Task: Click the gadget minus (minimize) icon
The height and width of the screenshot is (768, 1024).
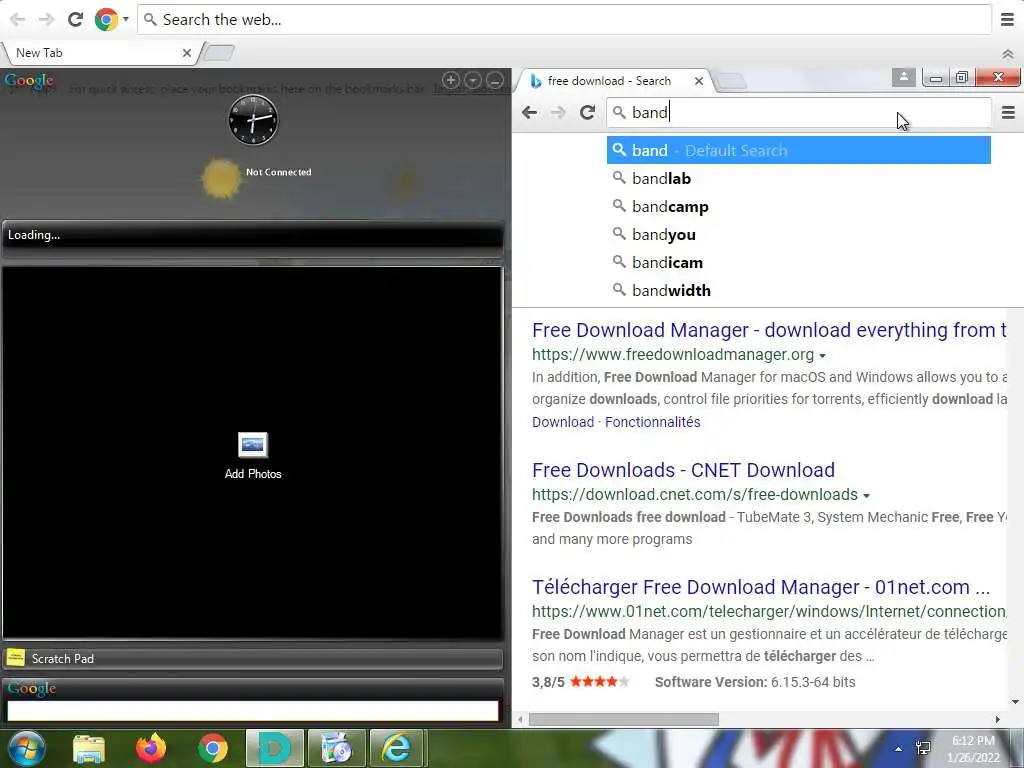Action: 495,80
